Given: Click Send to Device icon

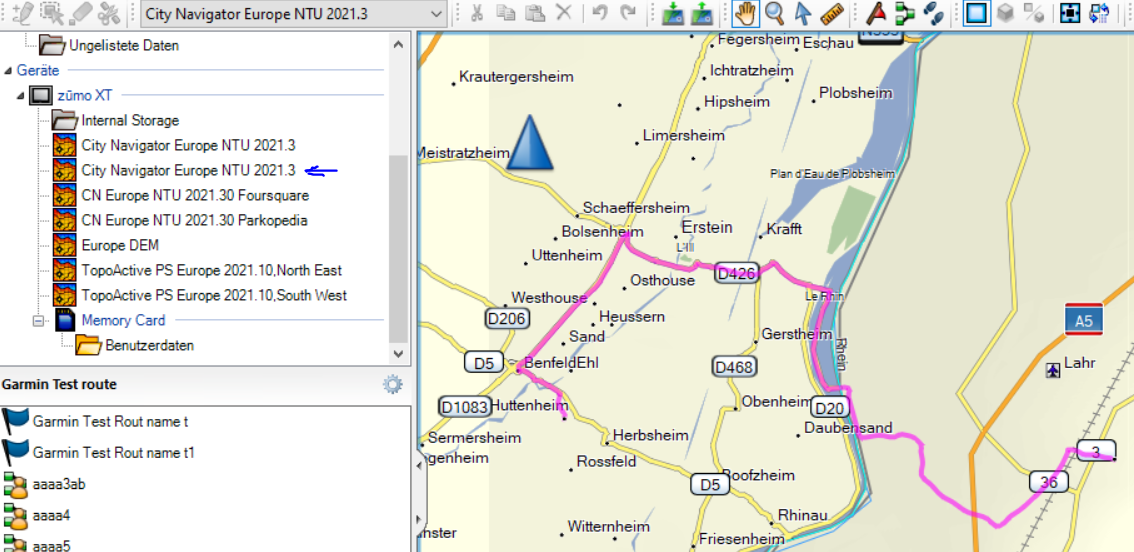Looking at the screenshot, I should (673, 13).
